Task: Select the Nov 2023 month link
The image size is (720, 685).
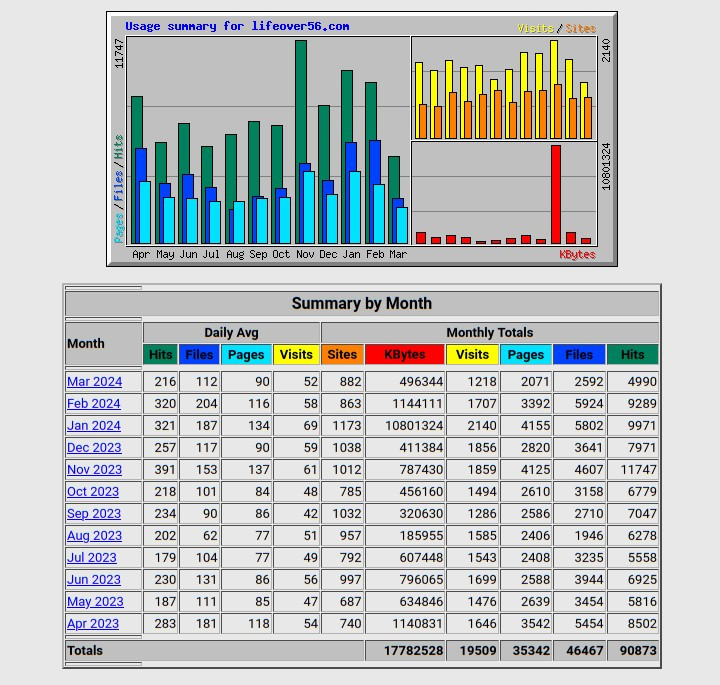Action: [x=94, y=470]
